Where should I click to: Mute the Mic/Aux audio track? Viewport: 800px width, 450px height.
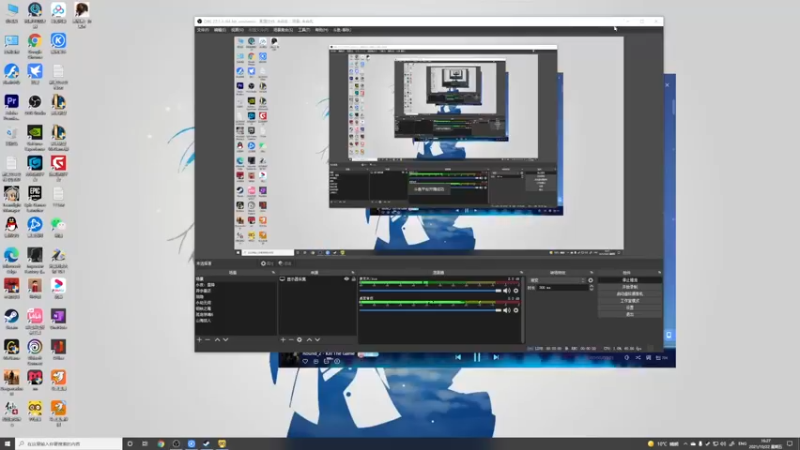click(507, 291)
